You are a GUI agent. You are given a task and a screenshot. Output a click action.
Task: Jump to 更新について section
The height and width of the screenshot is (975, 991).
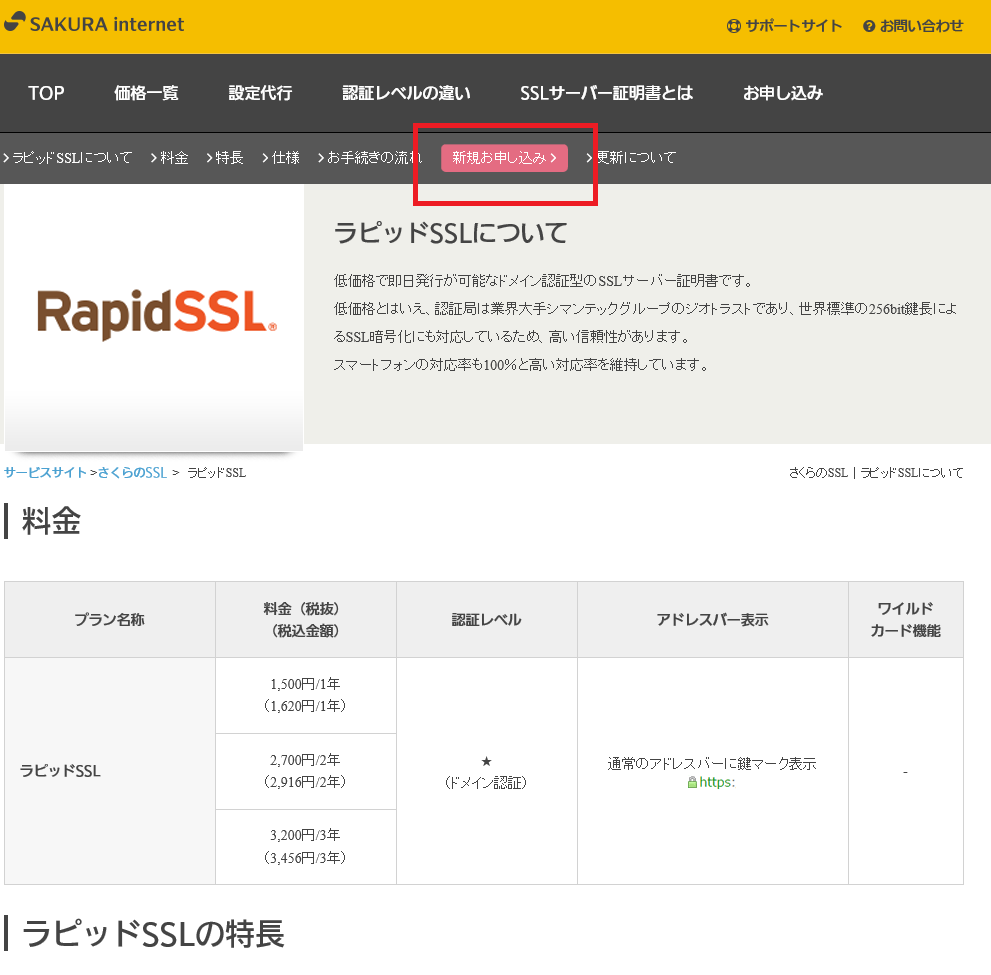click(x=631, y=157)
